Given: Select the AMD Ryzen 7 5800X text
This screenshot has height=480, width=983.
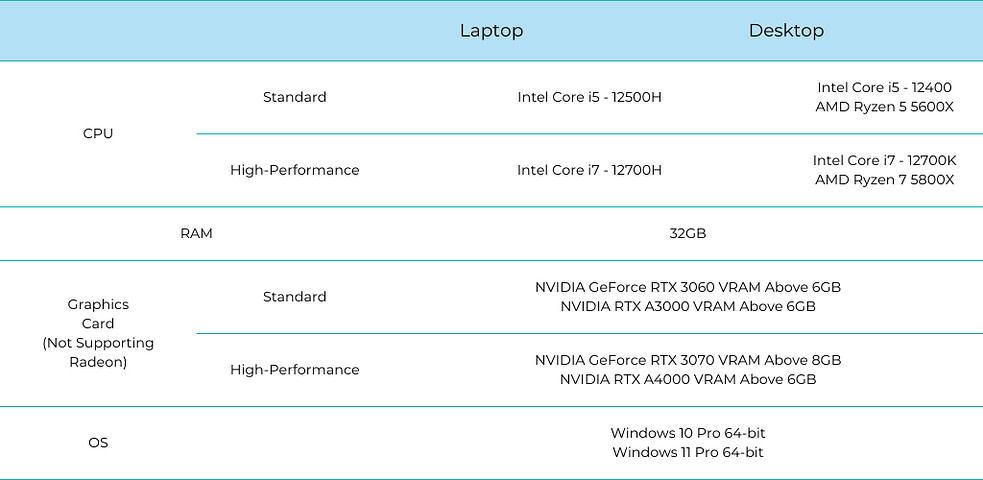Looking at the screenshot, I should [884, 180].
